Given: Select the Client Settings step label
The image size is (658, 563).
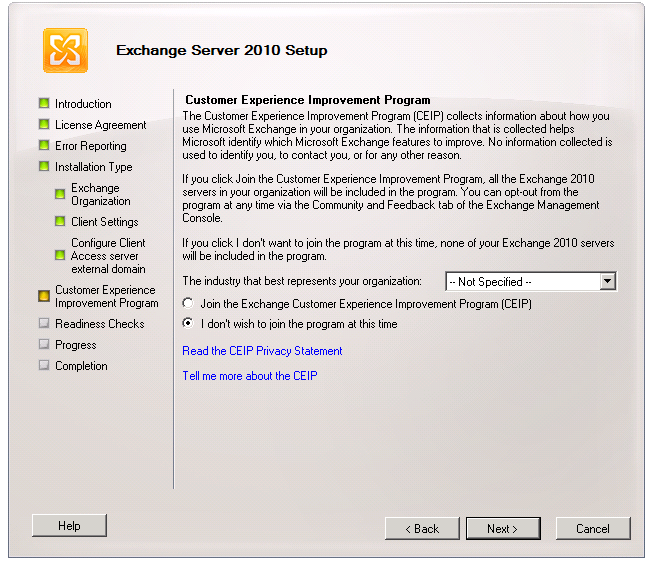Looking at the screenshot, I should click(104, 222).
